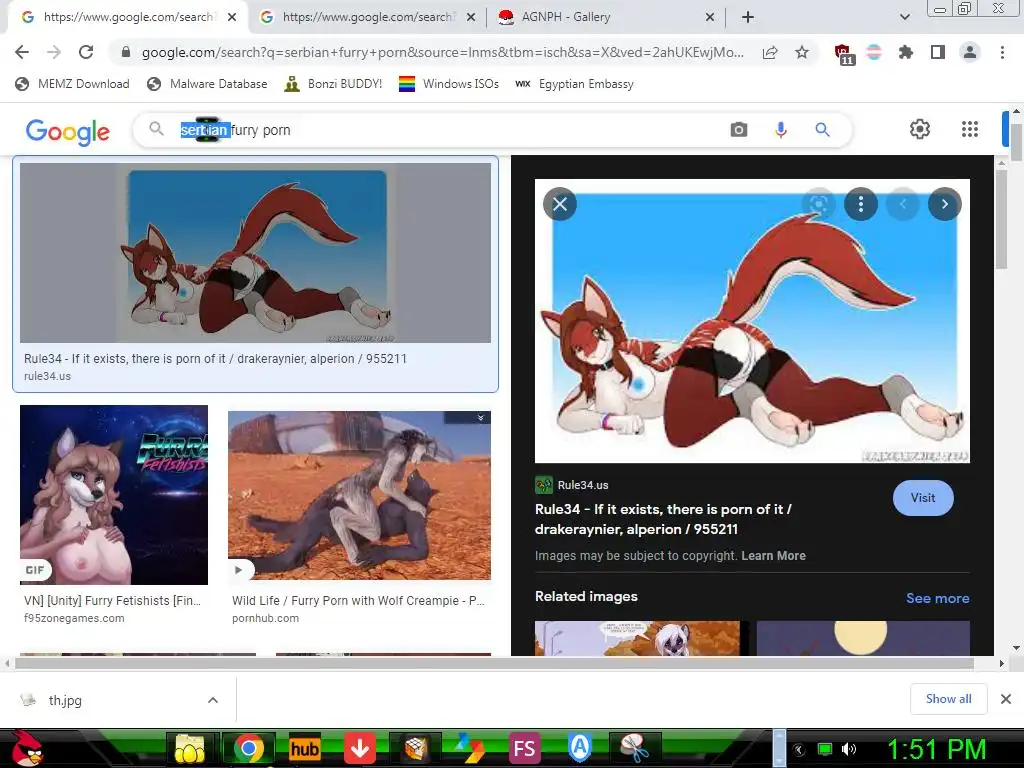This screenshot has width=1024, height=768.
Task: Close the image preview panel
Action: tap(560, 204)
